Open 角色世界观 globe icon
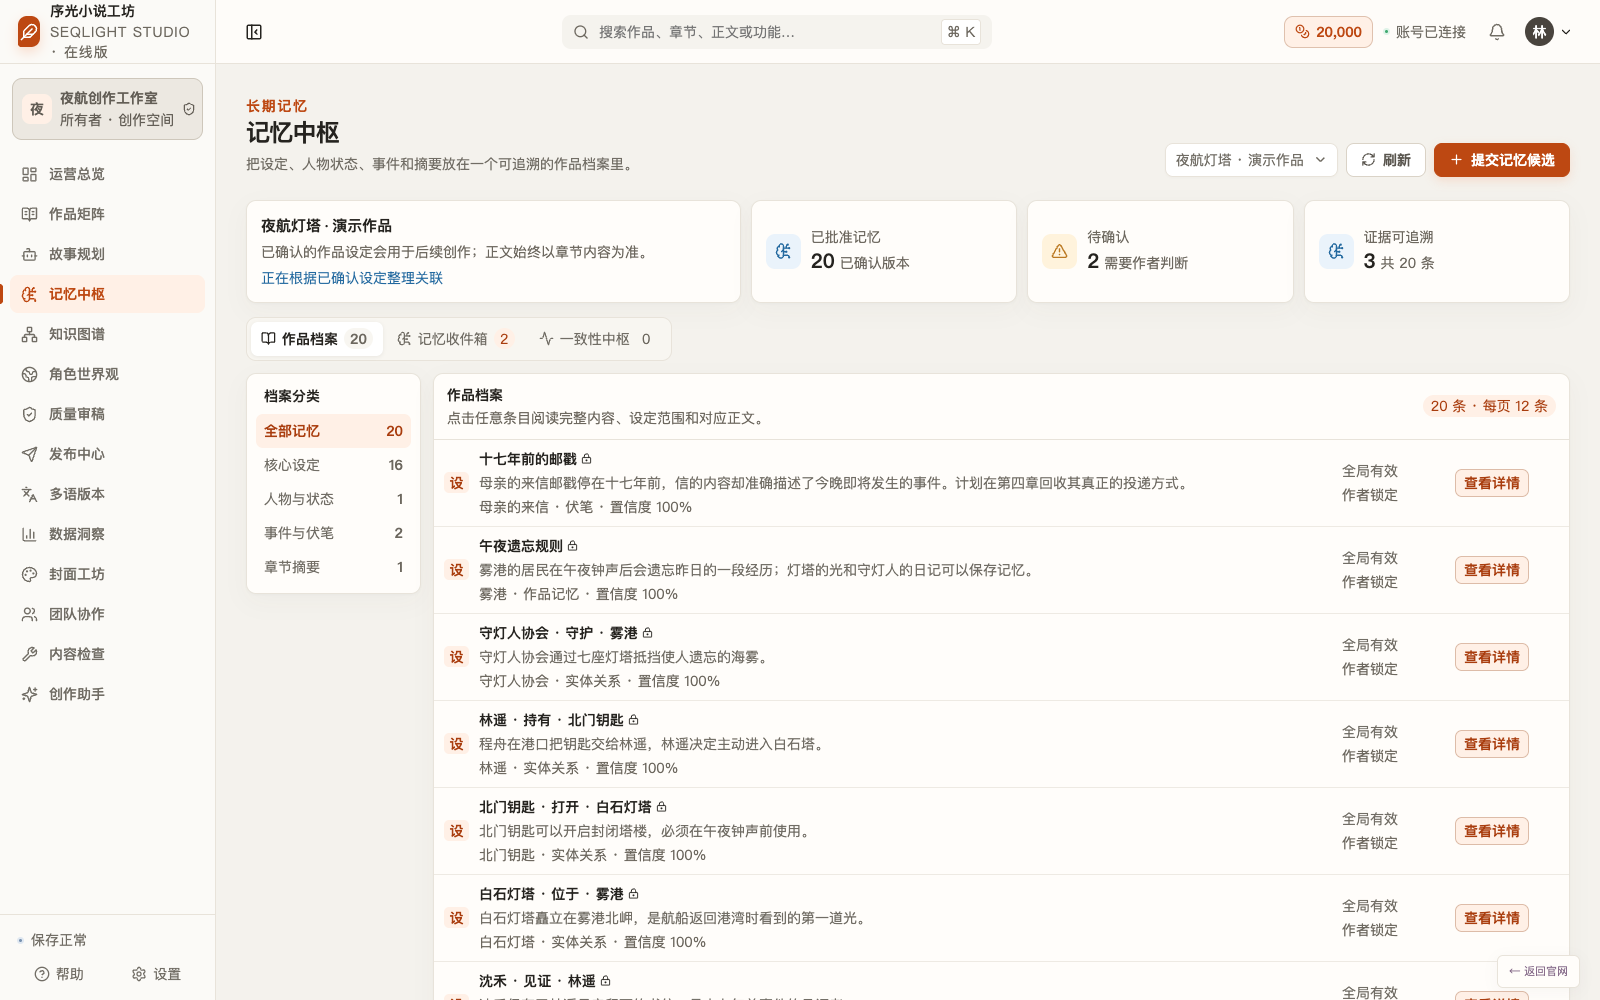The width and height of the screenshot is (1600, 1000). 30,374
